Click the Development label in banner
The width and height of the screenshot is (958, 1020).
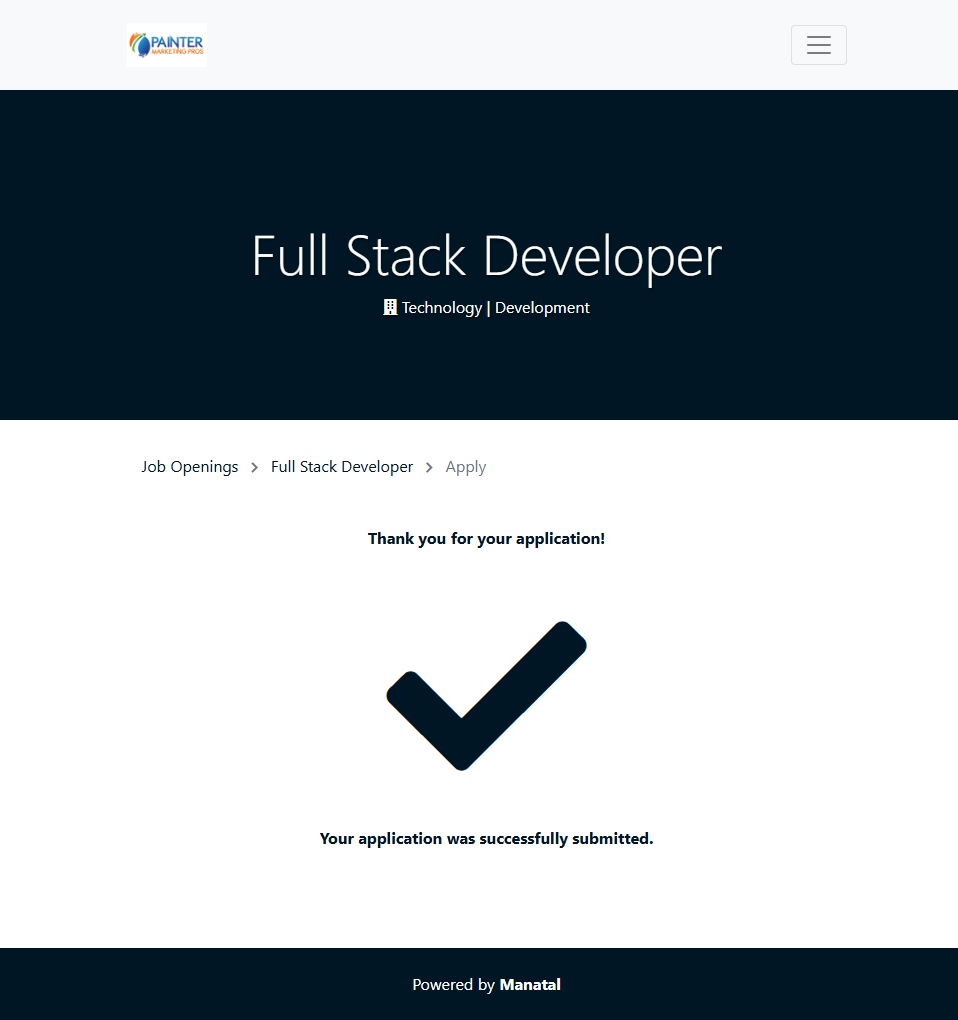(x=542, y=308)
